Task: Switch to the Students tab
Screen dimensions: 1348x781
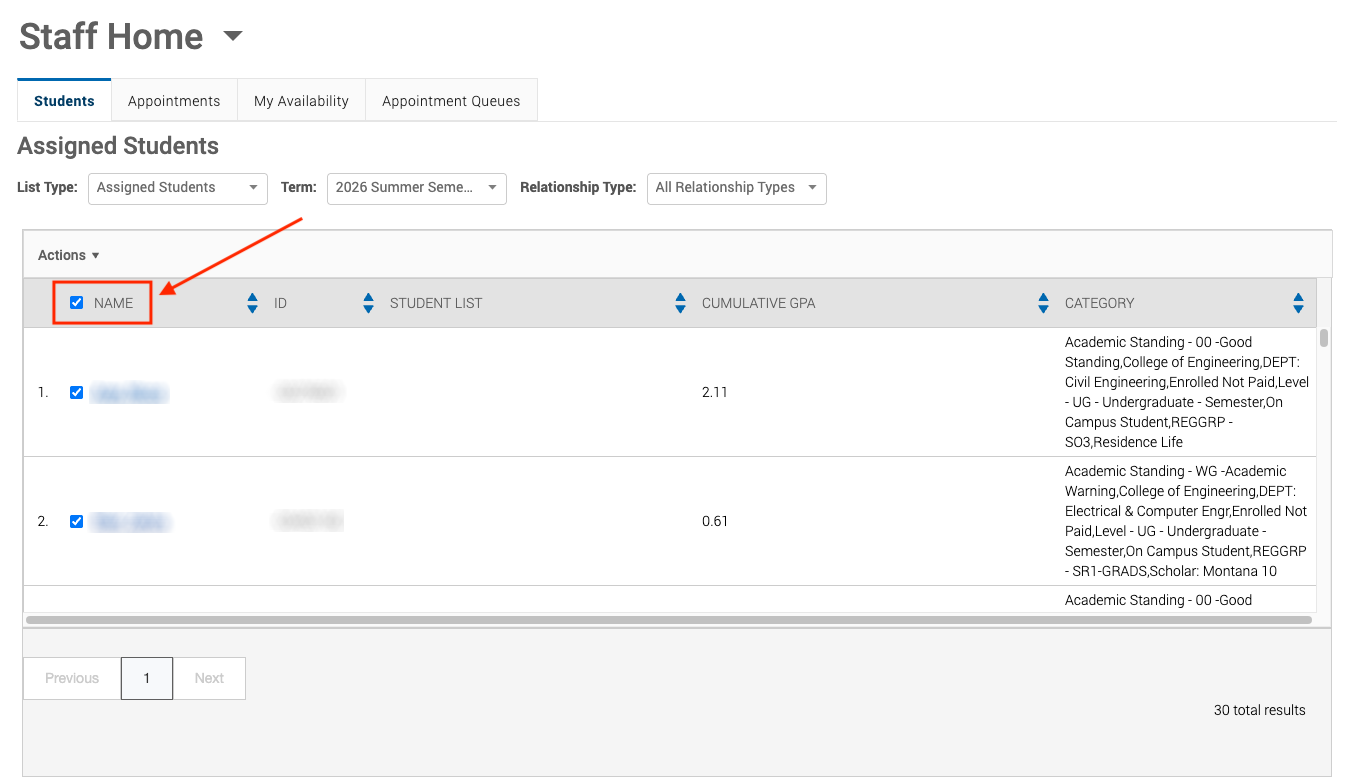Action: pyautogui.click(x=64, y=101)
